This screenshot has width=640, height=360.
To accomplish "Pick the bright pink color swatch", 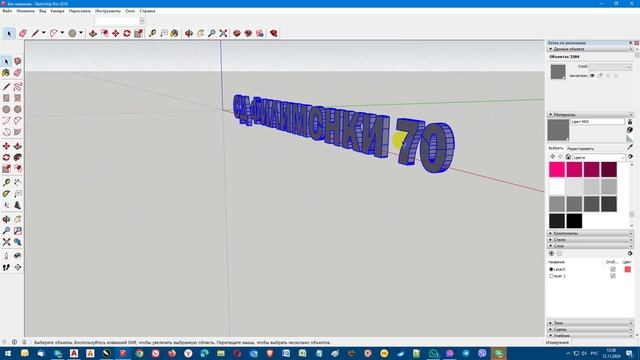I will coord(557,169).
